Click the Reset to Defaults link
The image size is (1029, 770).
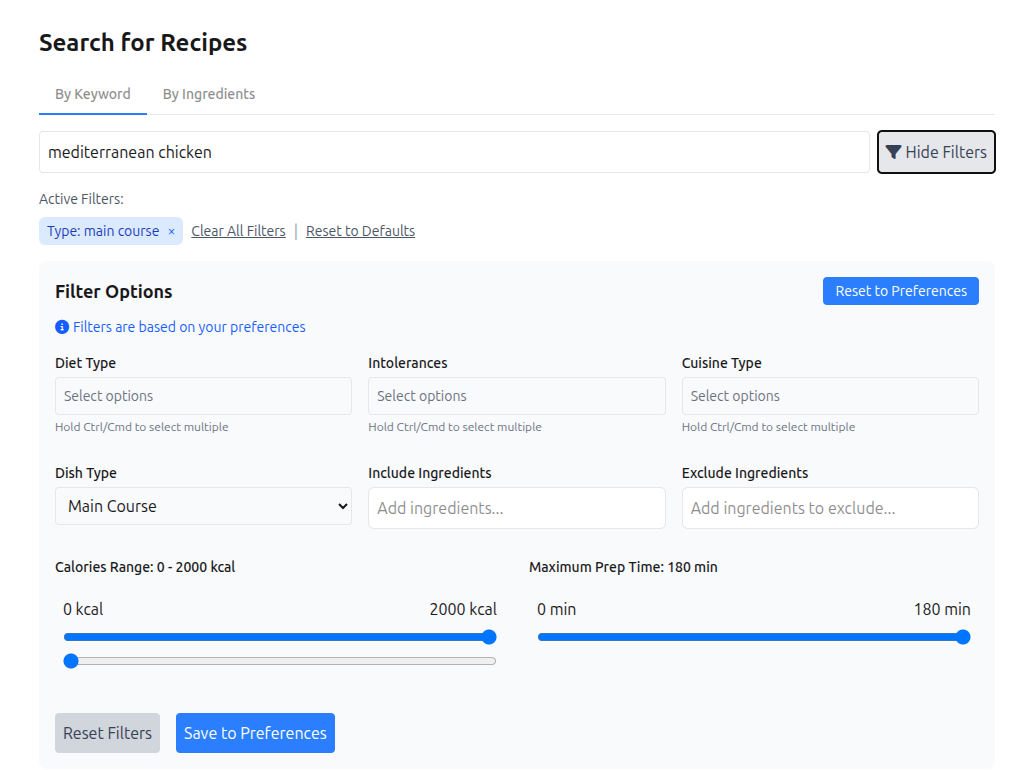tap(360, 231)
